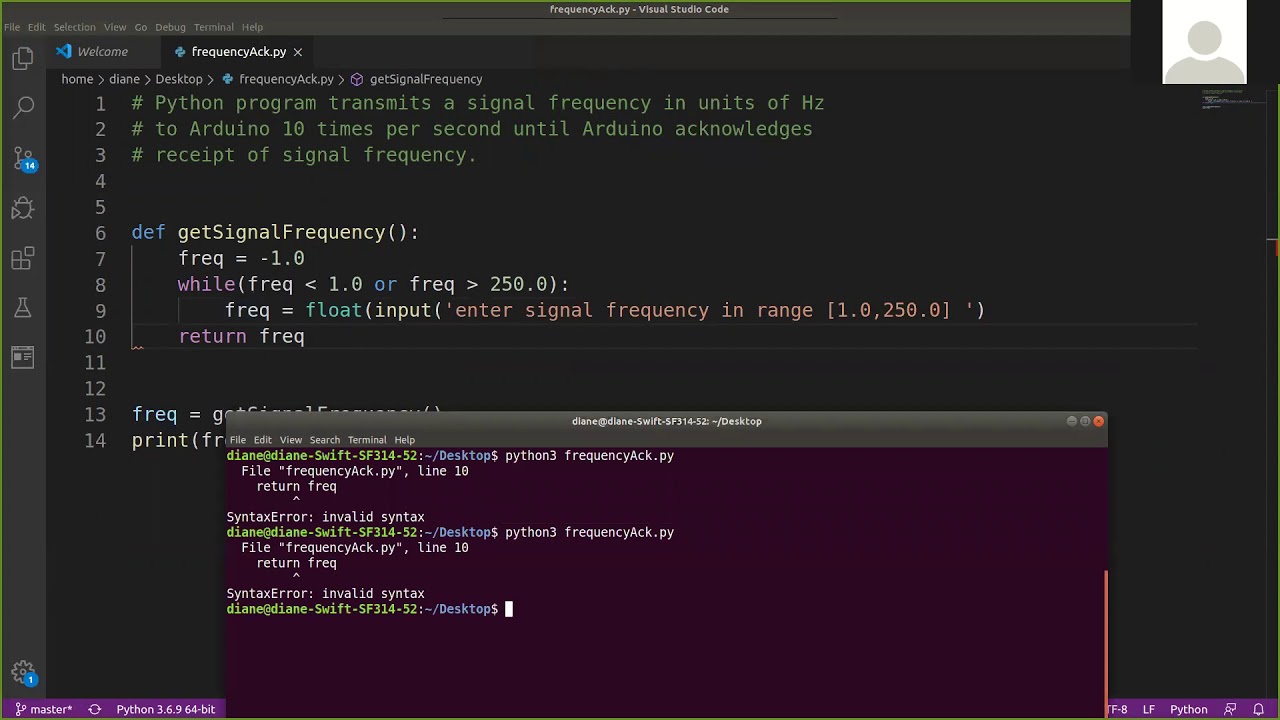
Task: Click line number 6 in gutter
Action: (x=100, y=232)
